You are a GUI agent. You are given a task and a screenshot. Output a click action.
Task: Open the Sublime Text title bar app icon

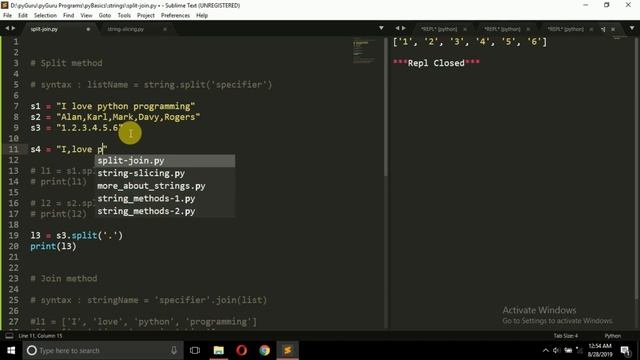4,5
